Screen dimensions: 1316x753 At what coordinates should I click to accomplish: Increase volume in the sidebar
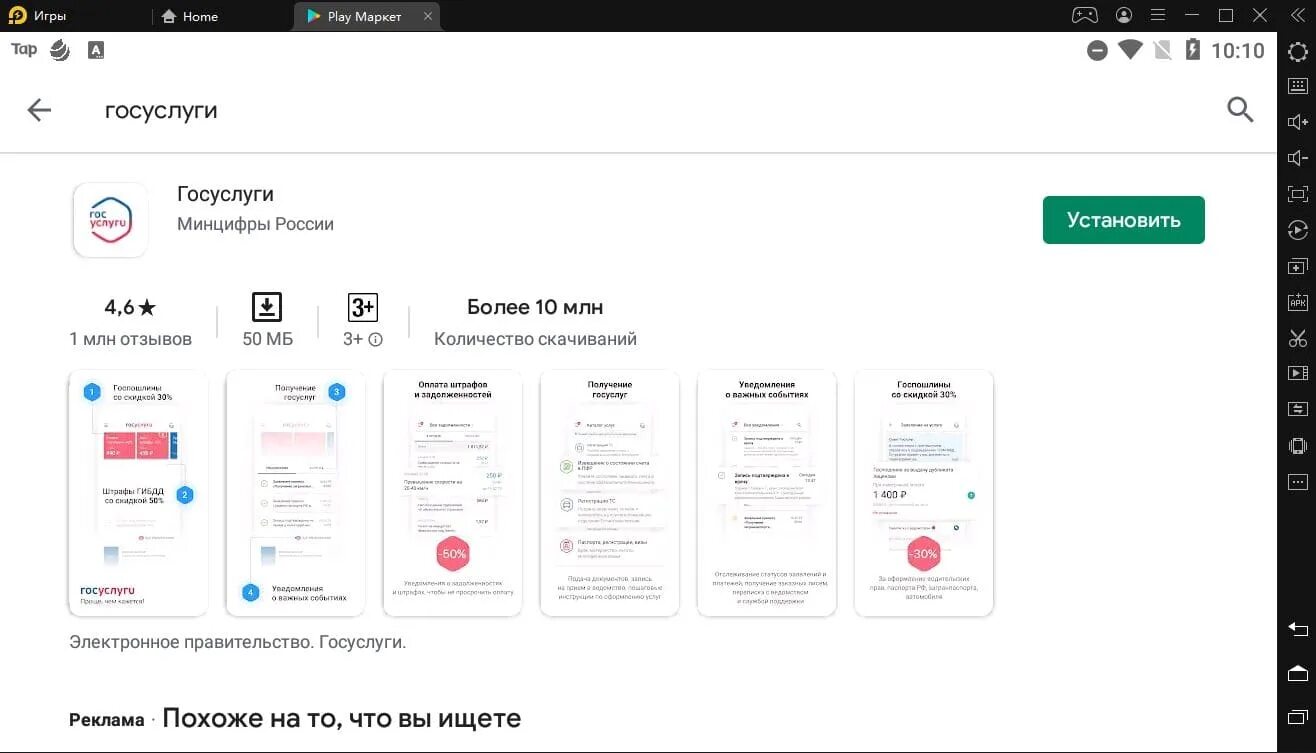[x=1297, y=122]
